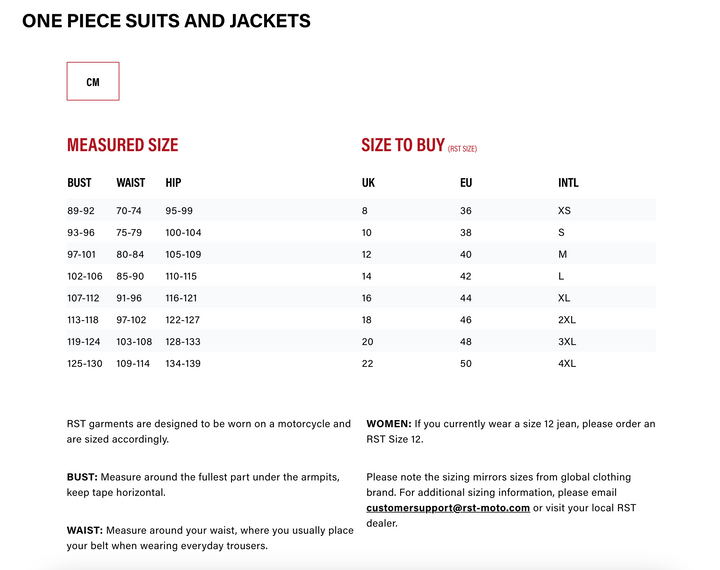The height and width of the screenshot is (570, 720).
Task: Select the 89-92 bust measurement cell
Action: [x=80, y=211]
